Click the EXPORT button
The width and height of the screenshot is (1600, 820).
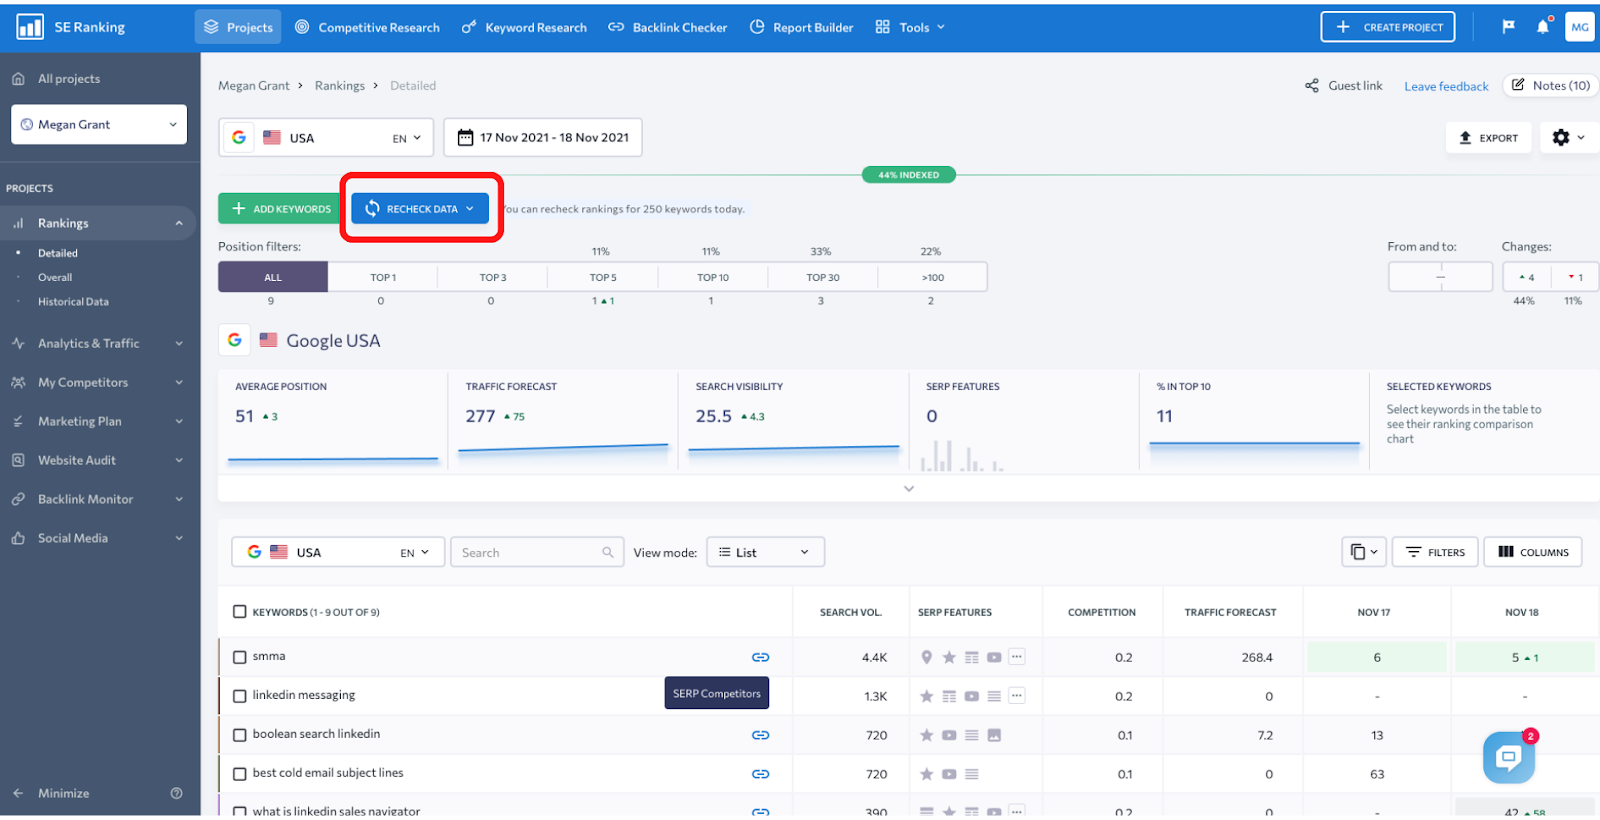tap(1489, 138)
